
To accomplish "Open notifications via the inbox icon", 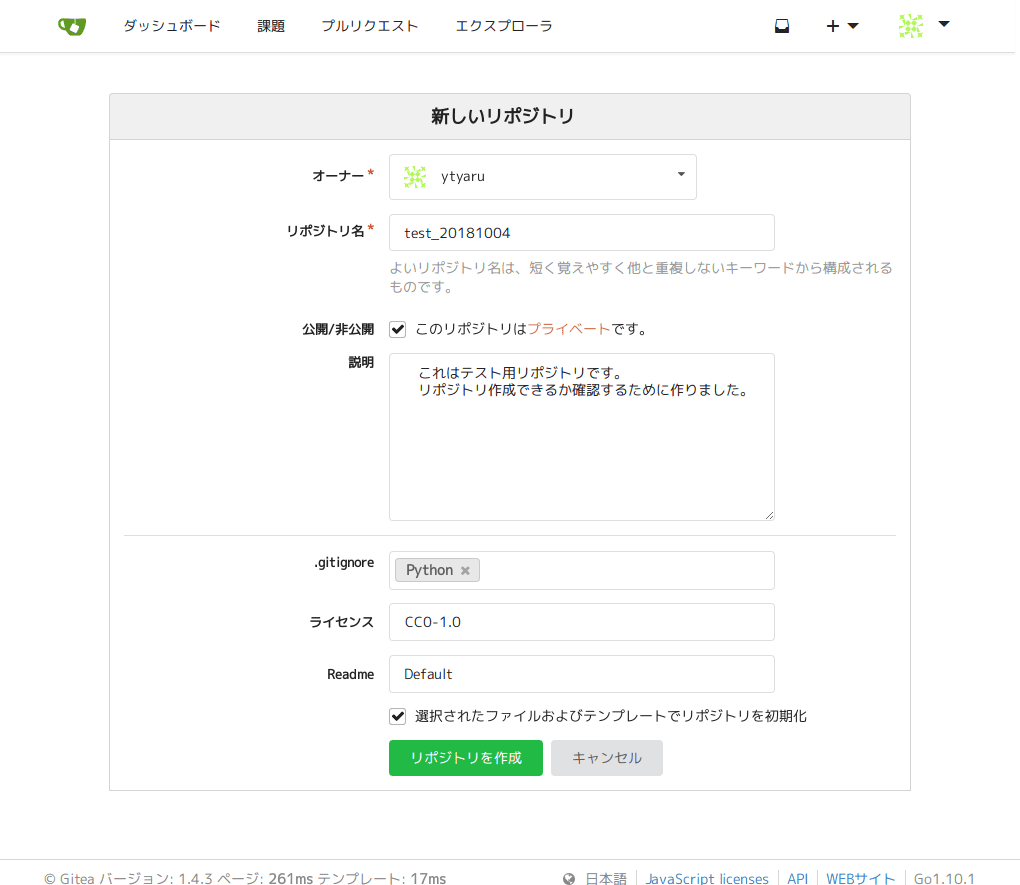I will click(x=781, y=26).
